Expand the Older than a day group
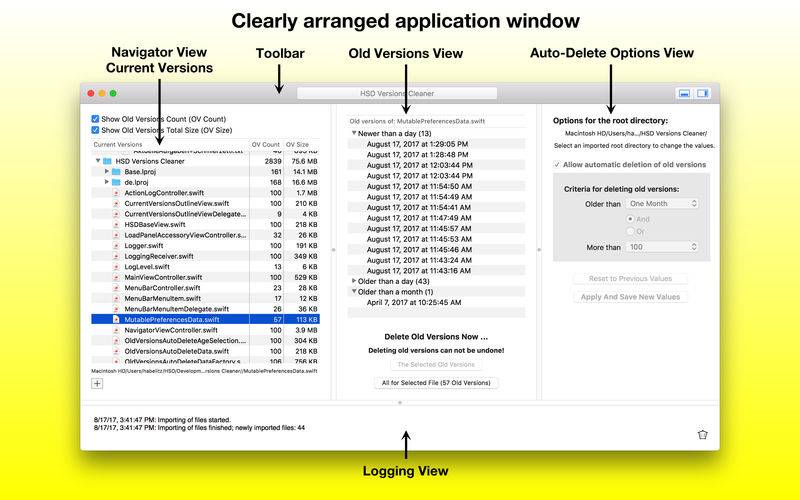 coord(354,281)
